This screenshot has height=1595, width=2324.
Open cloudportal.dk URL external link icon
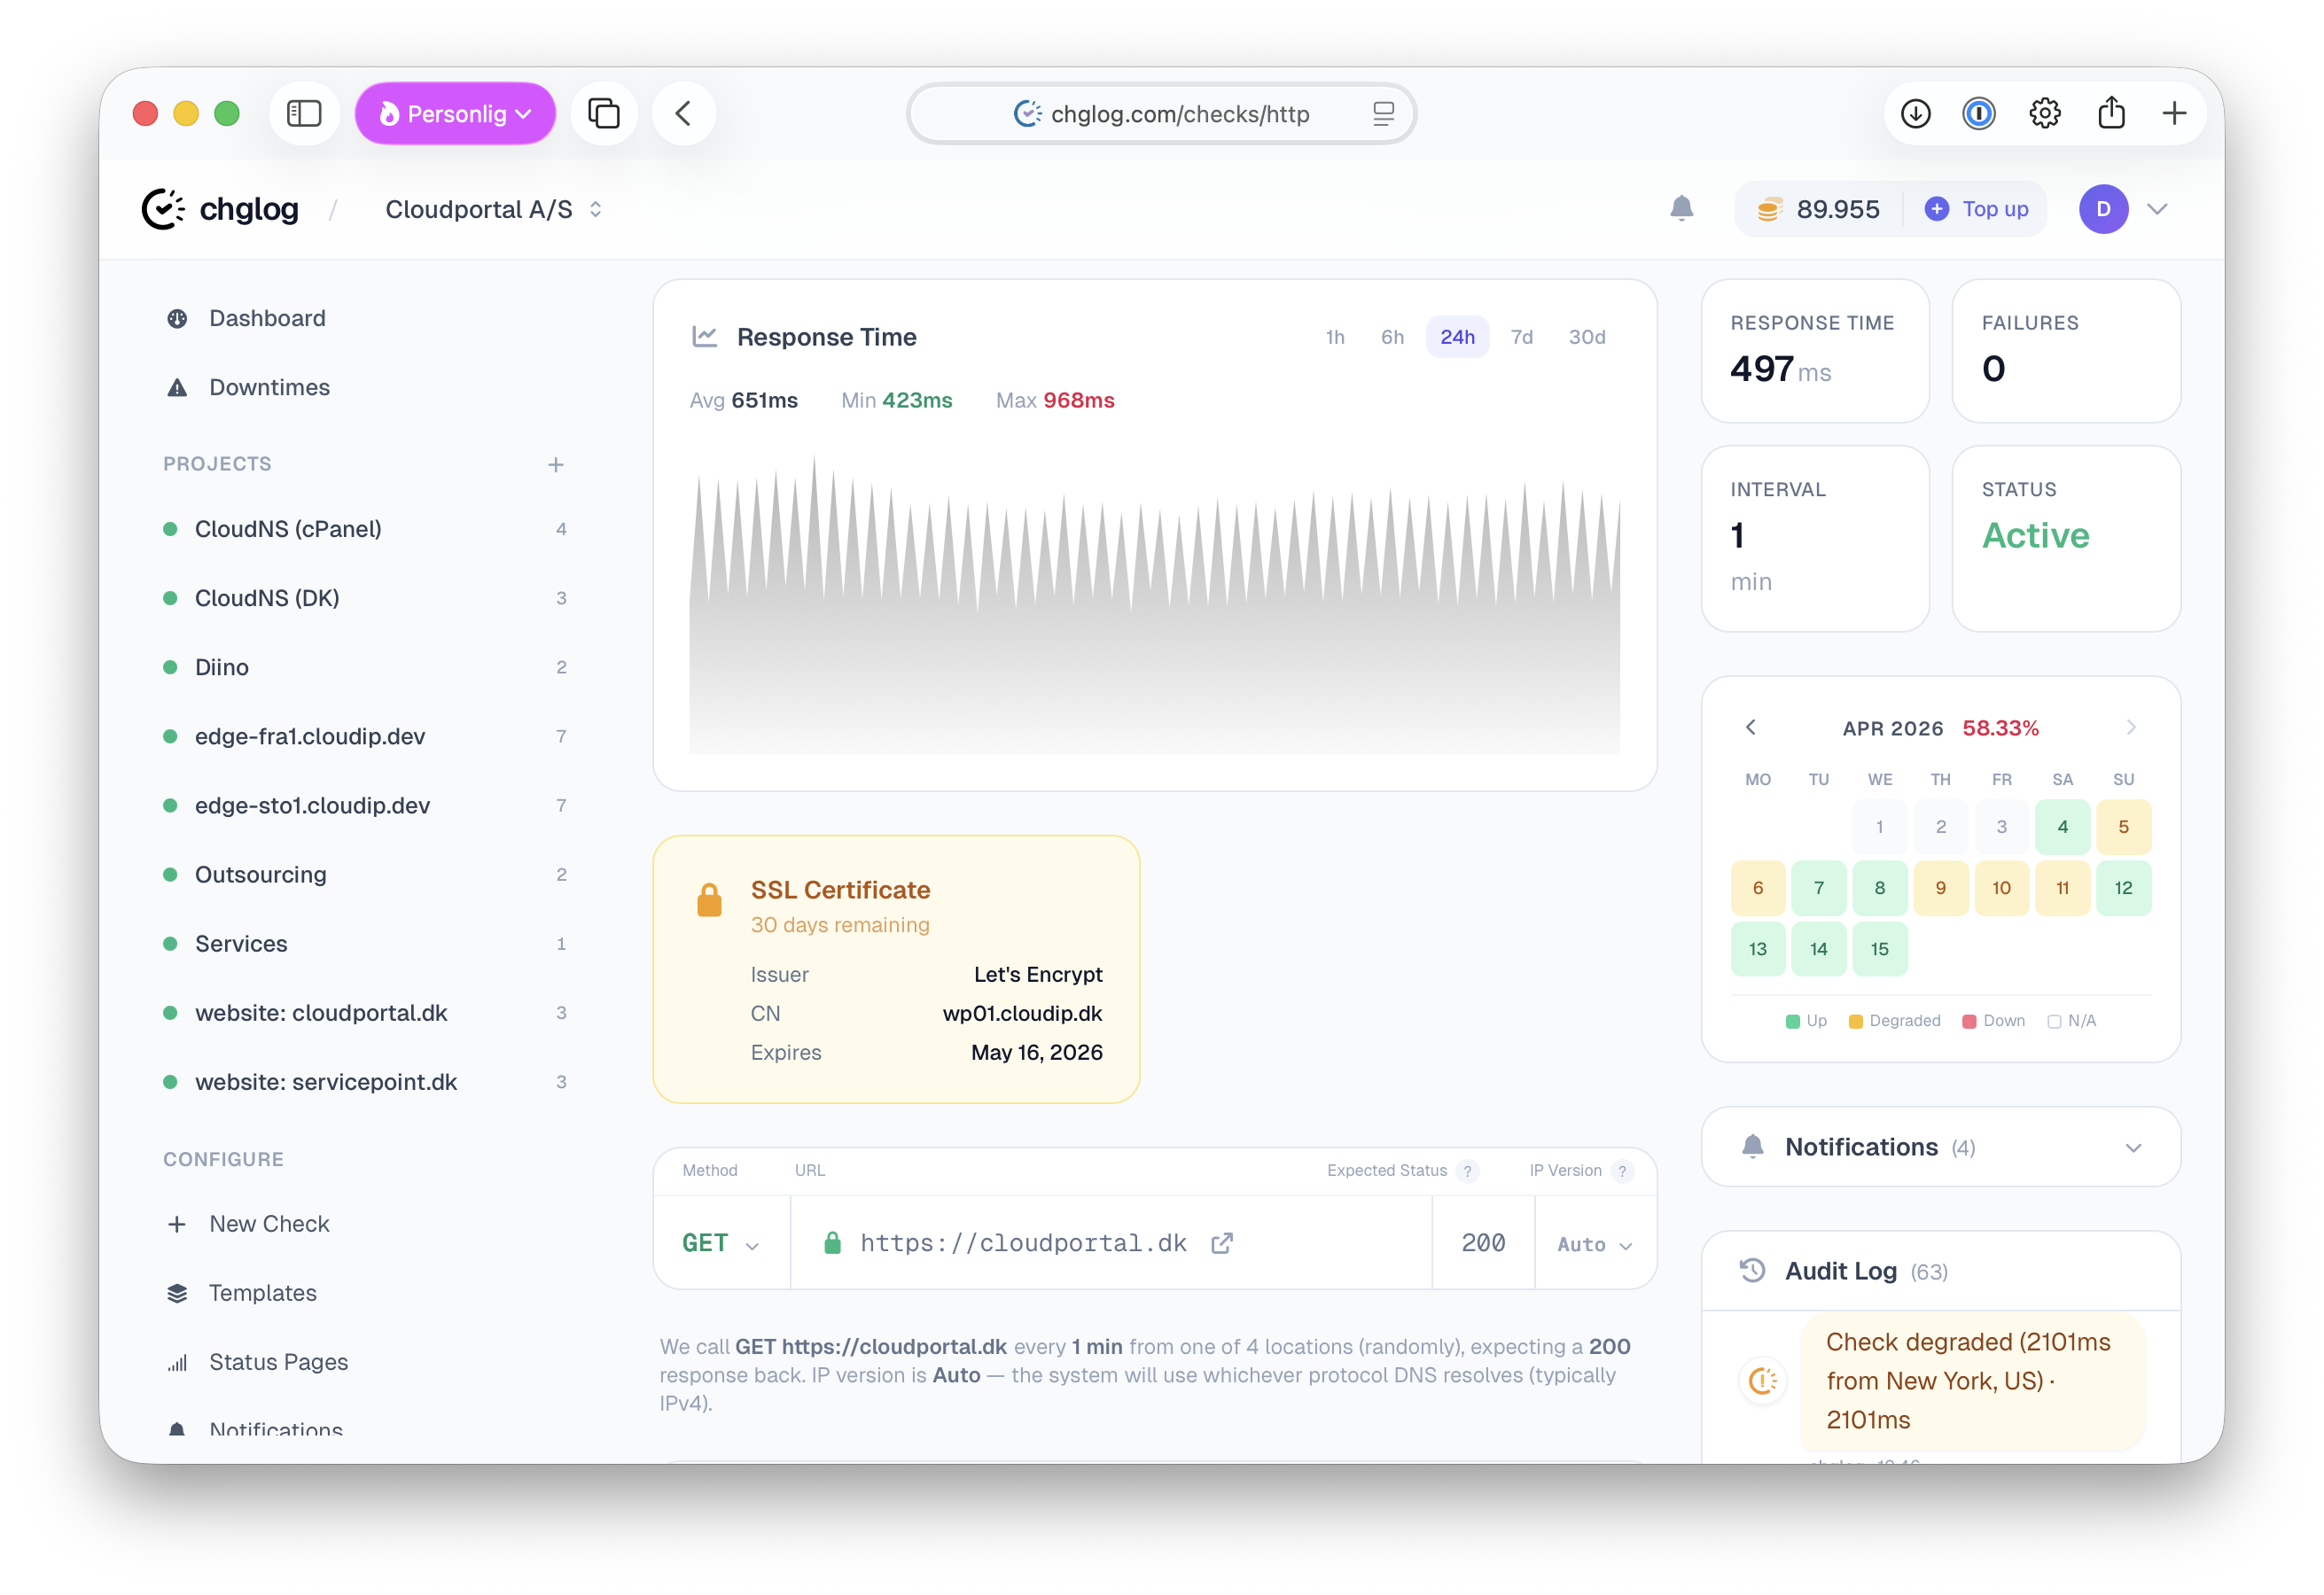click(x=1221, y=1243)
